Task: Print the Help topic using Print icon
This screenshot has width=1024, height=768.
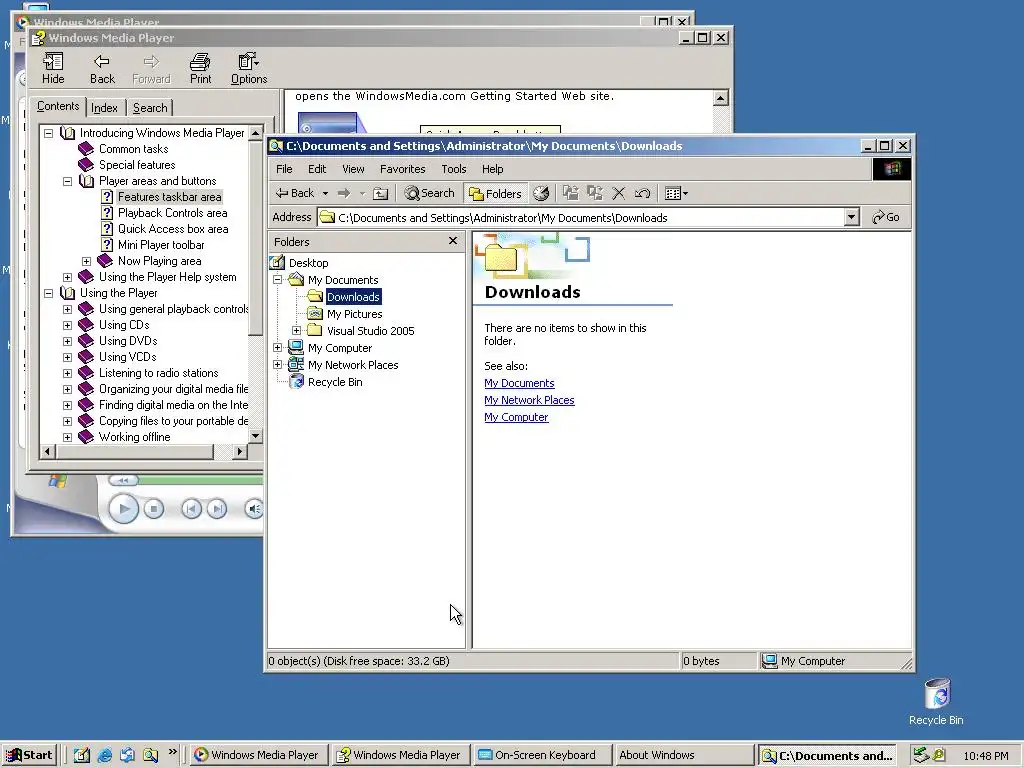Action: 200,68
